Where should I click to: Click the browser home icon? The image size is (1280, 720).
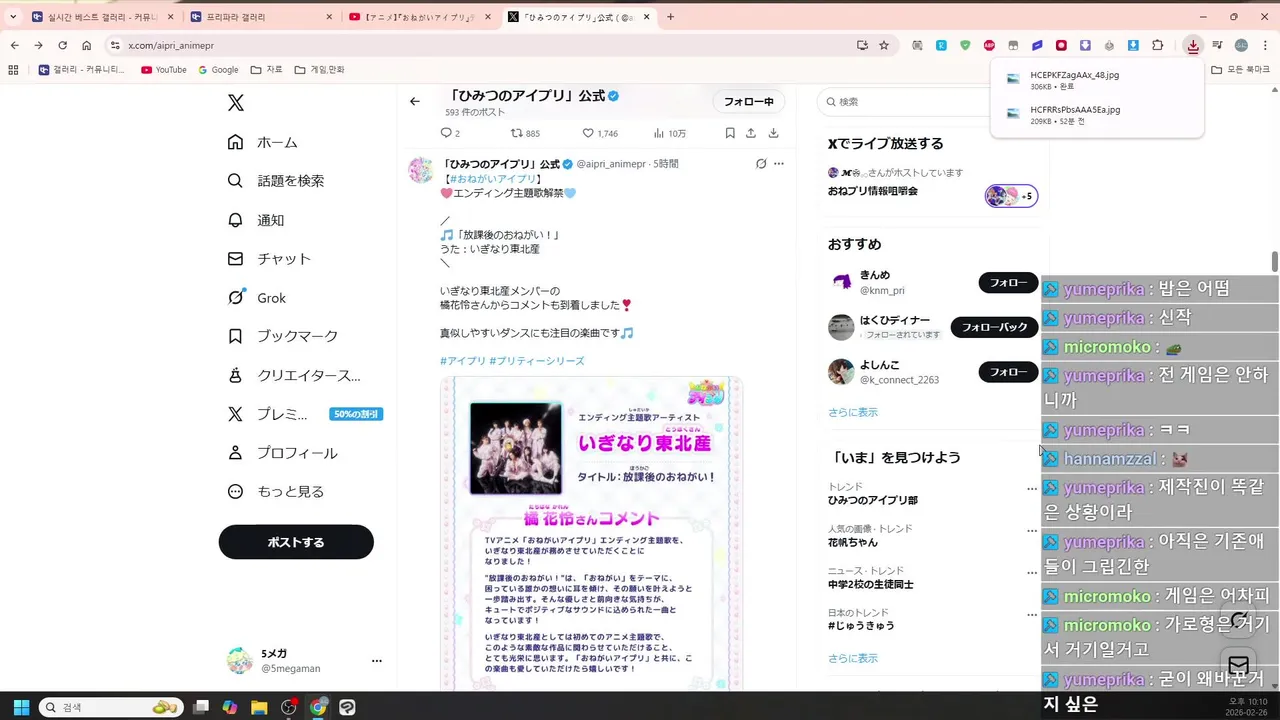click(87, 45)
